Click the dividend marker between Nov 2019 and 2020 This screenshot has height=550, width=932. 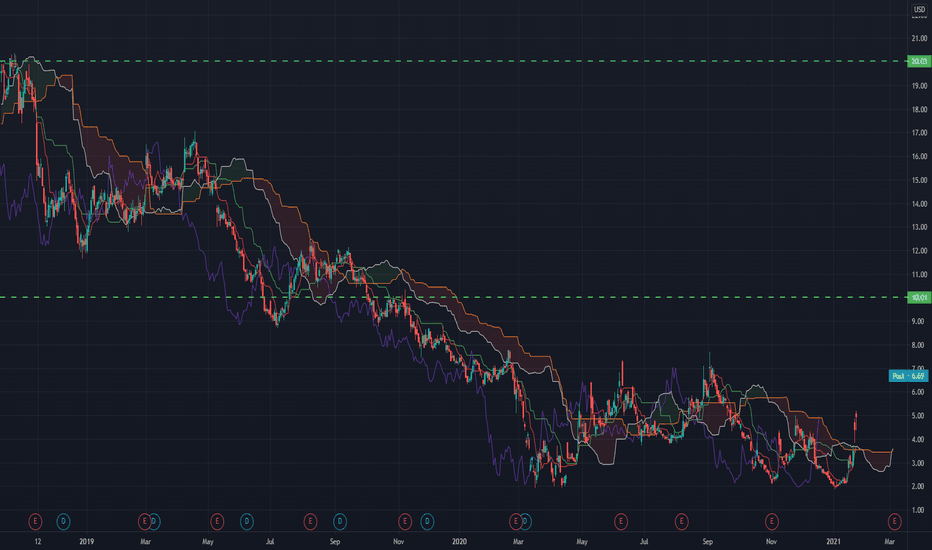[x=427, y=522]
